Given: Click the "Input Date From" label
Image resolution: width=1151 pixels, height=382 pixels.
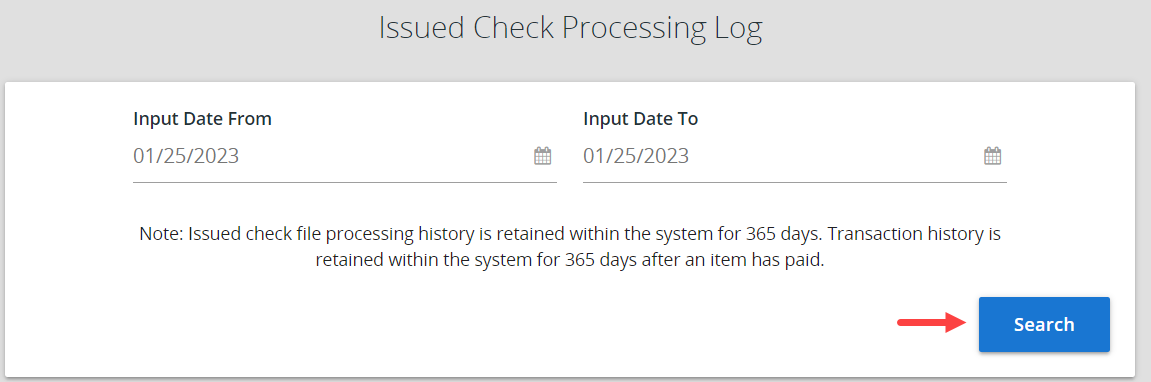Looking at the screenshot, I should pyautogui.click(x=203, y=119).
